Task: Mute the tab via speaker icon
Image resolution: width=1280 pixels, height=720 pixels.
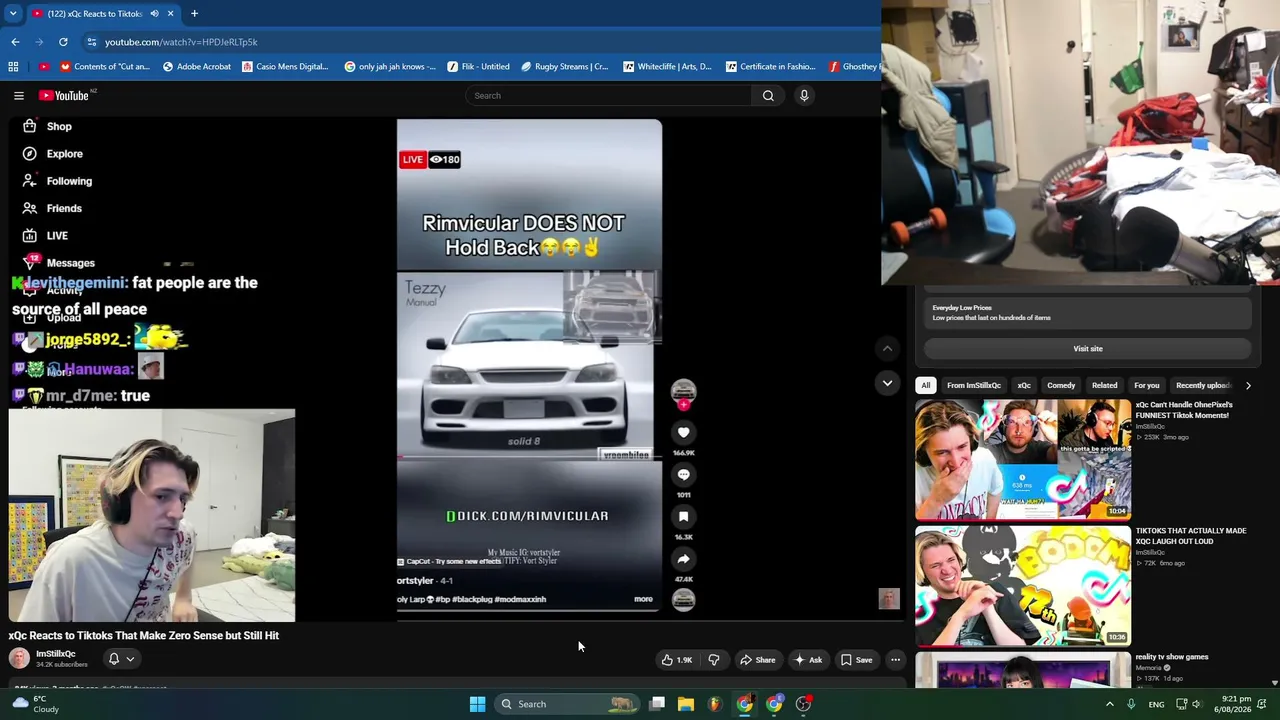Action: [x=155, y=14]
